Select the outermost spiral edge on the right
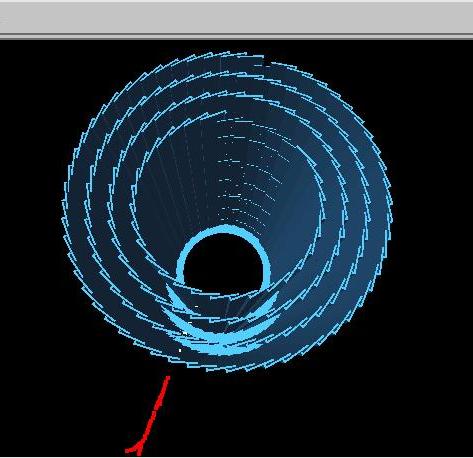Screen dimensions: 473x458 (389, 207)
